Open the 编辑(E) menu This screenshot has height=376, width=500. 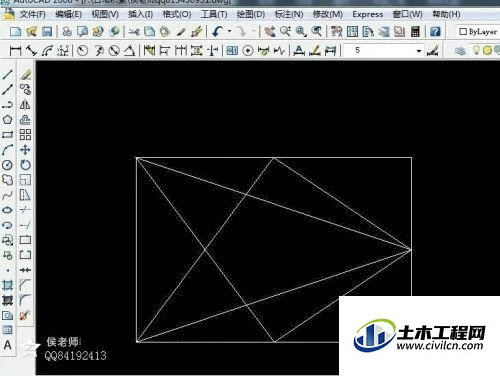[68, 14]
